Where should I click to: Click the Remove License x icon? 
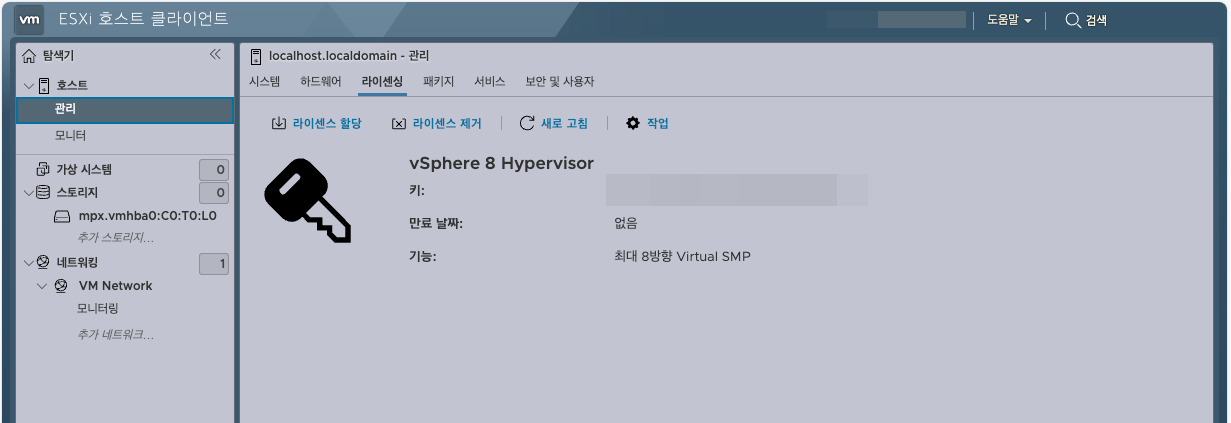click(x=399, y=124)
